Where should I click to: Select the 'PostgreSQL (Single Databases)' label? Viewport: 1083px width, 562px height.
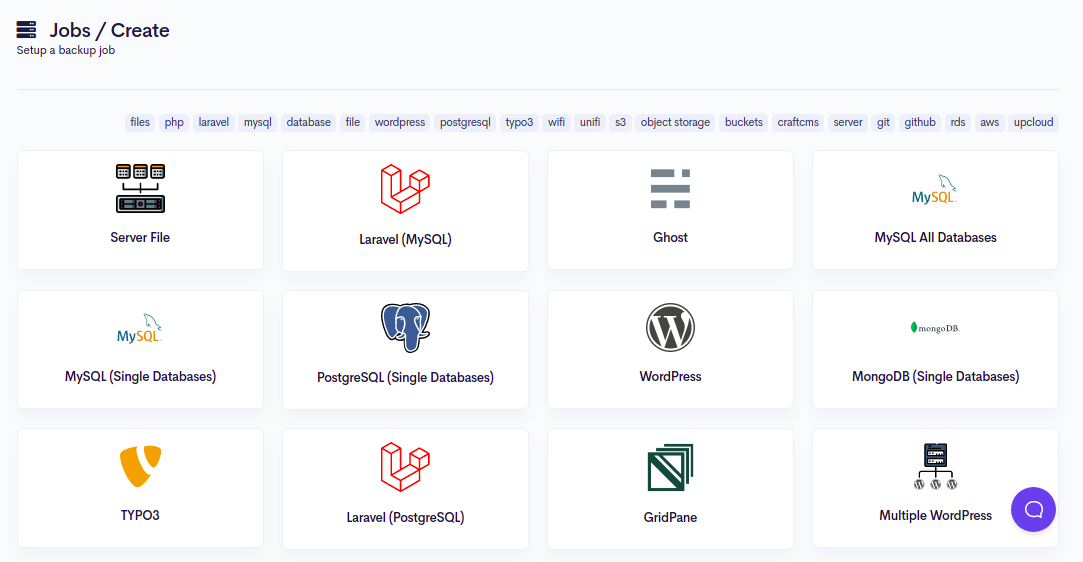point(405,378)
